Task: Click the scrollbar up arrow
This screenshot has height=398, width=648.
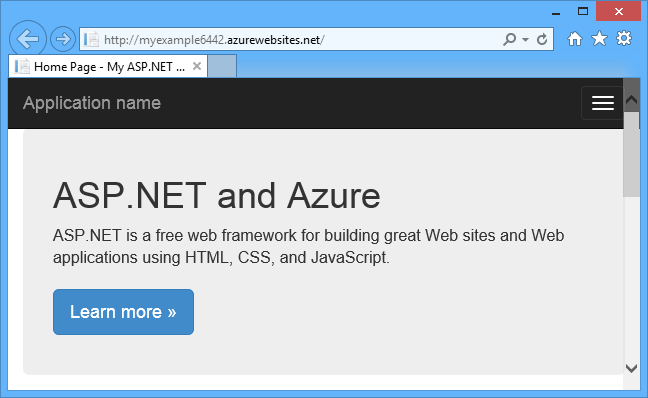Action: (x=631, y=100)
